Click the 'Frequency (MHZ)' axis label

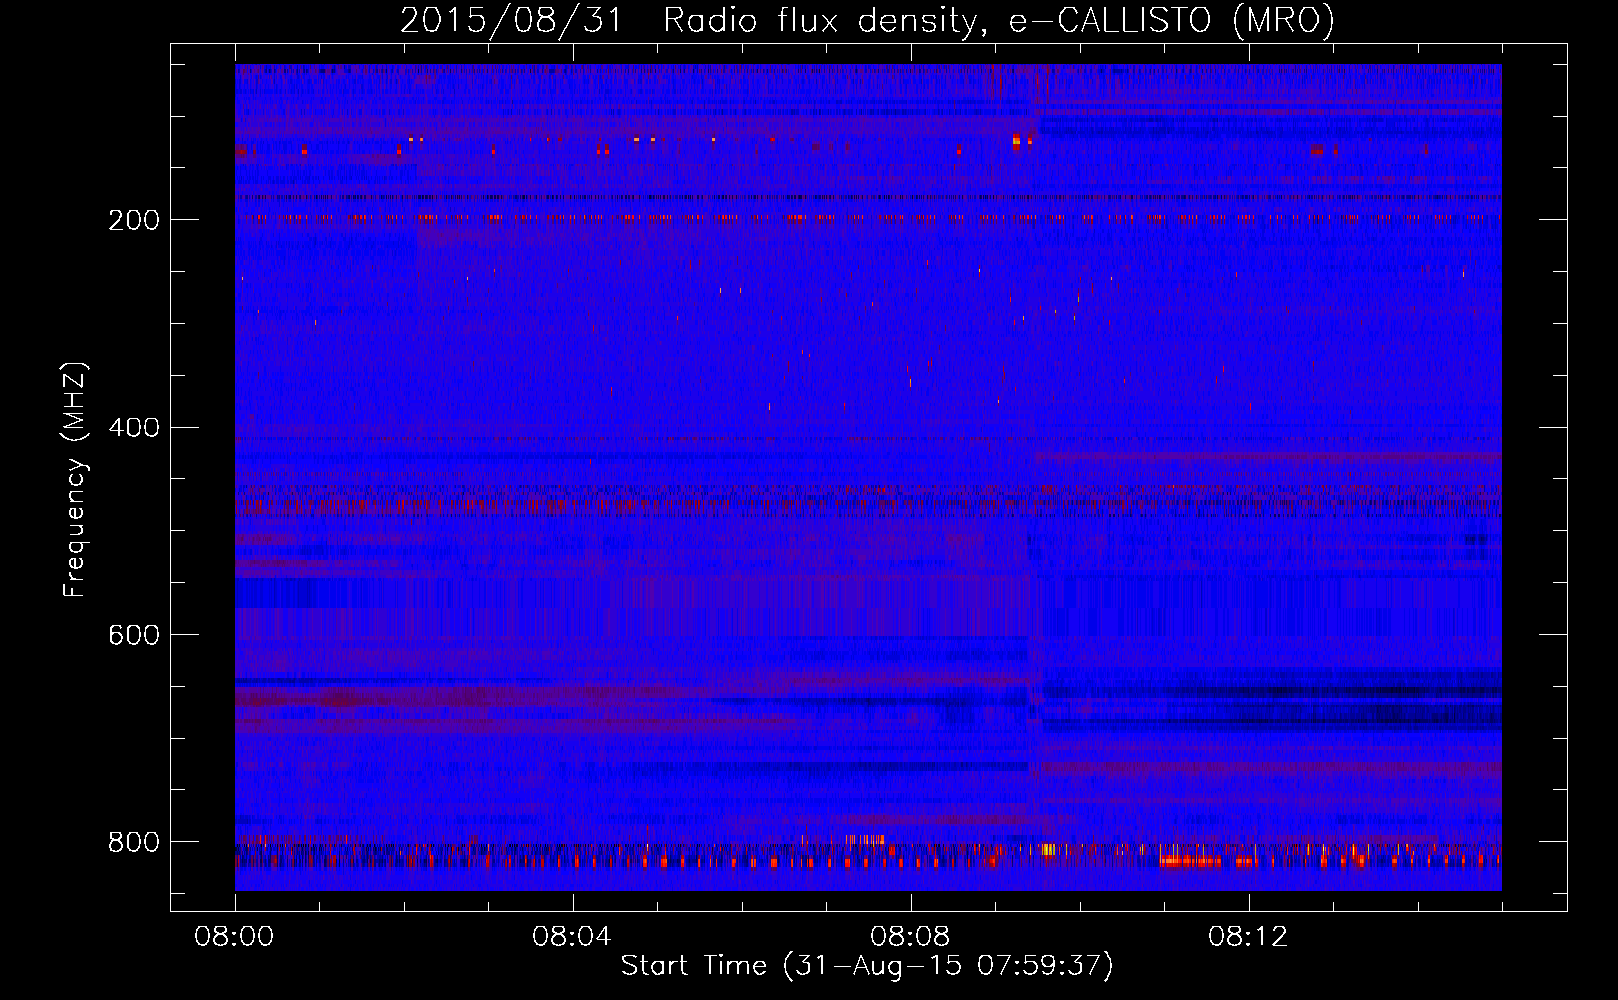coord(75,479)
